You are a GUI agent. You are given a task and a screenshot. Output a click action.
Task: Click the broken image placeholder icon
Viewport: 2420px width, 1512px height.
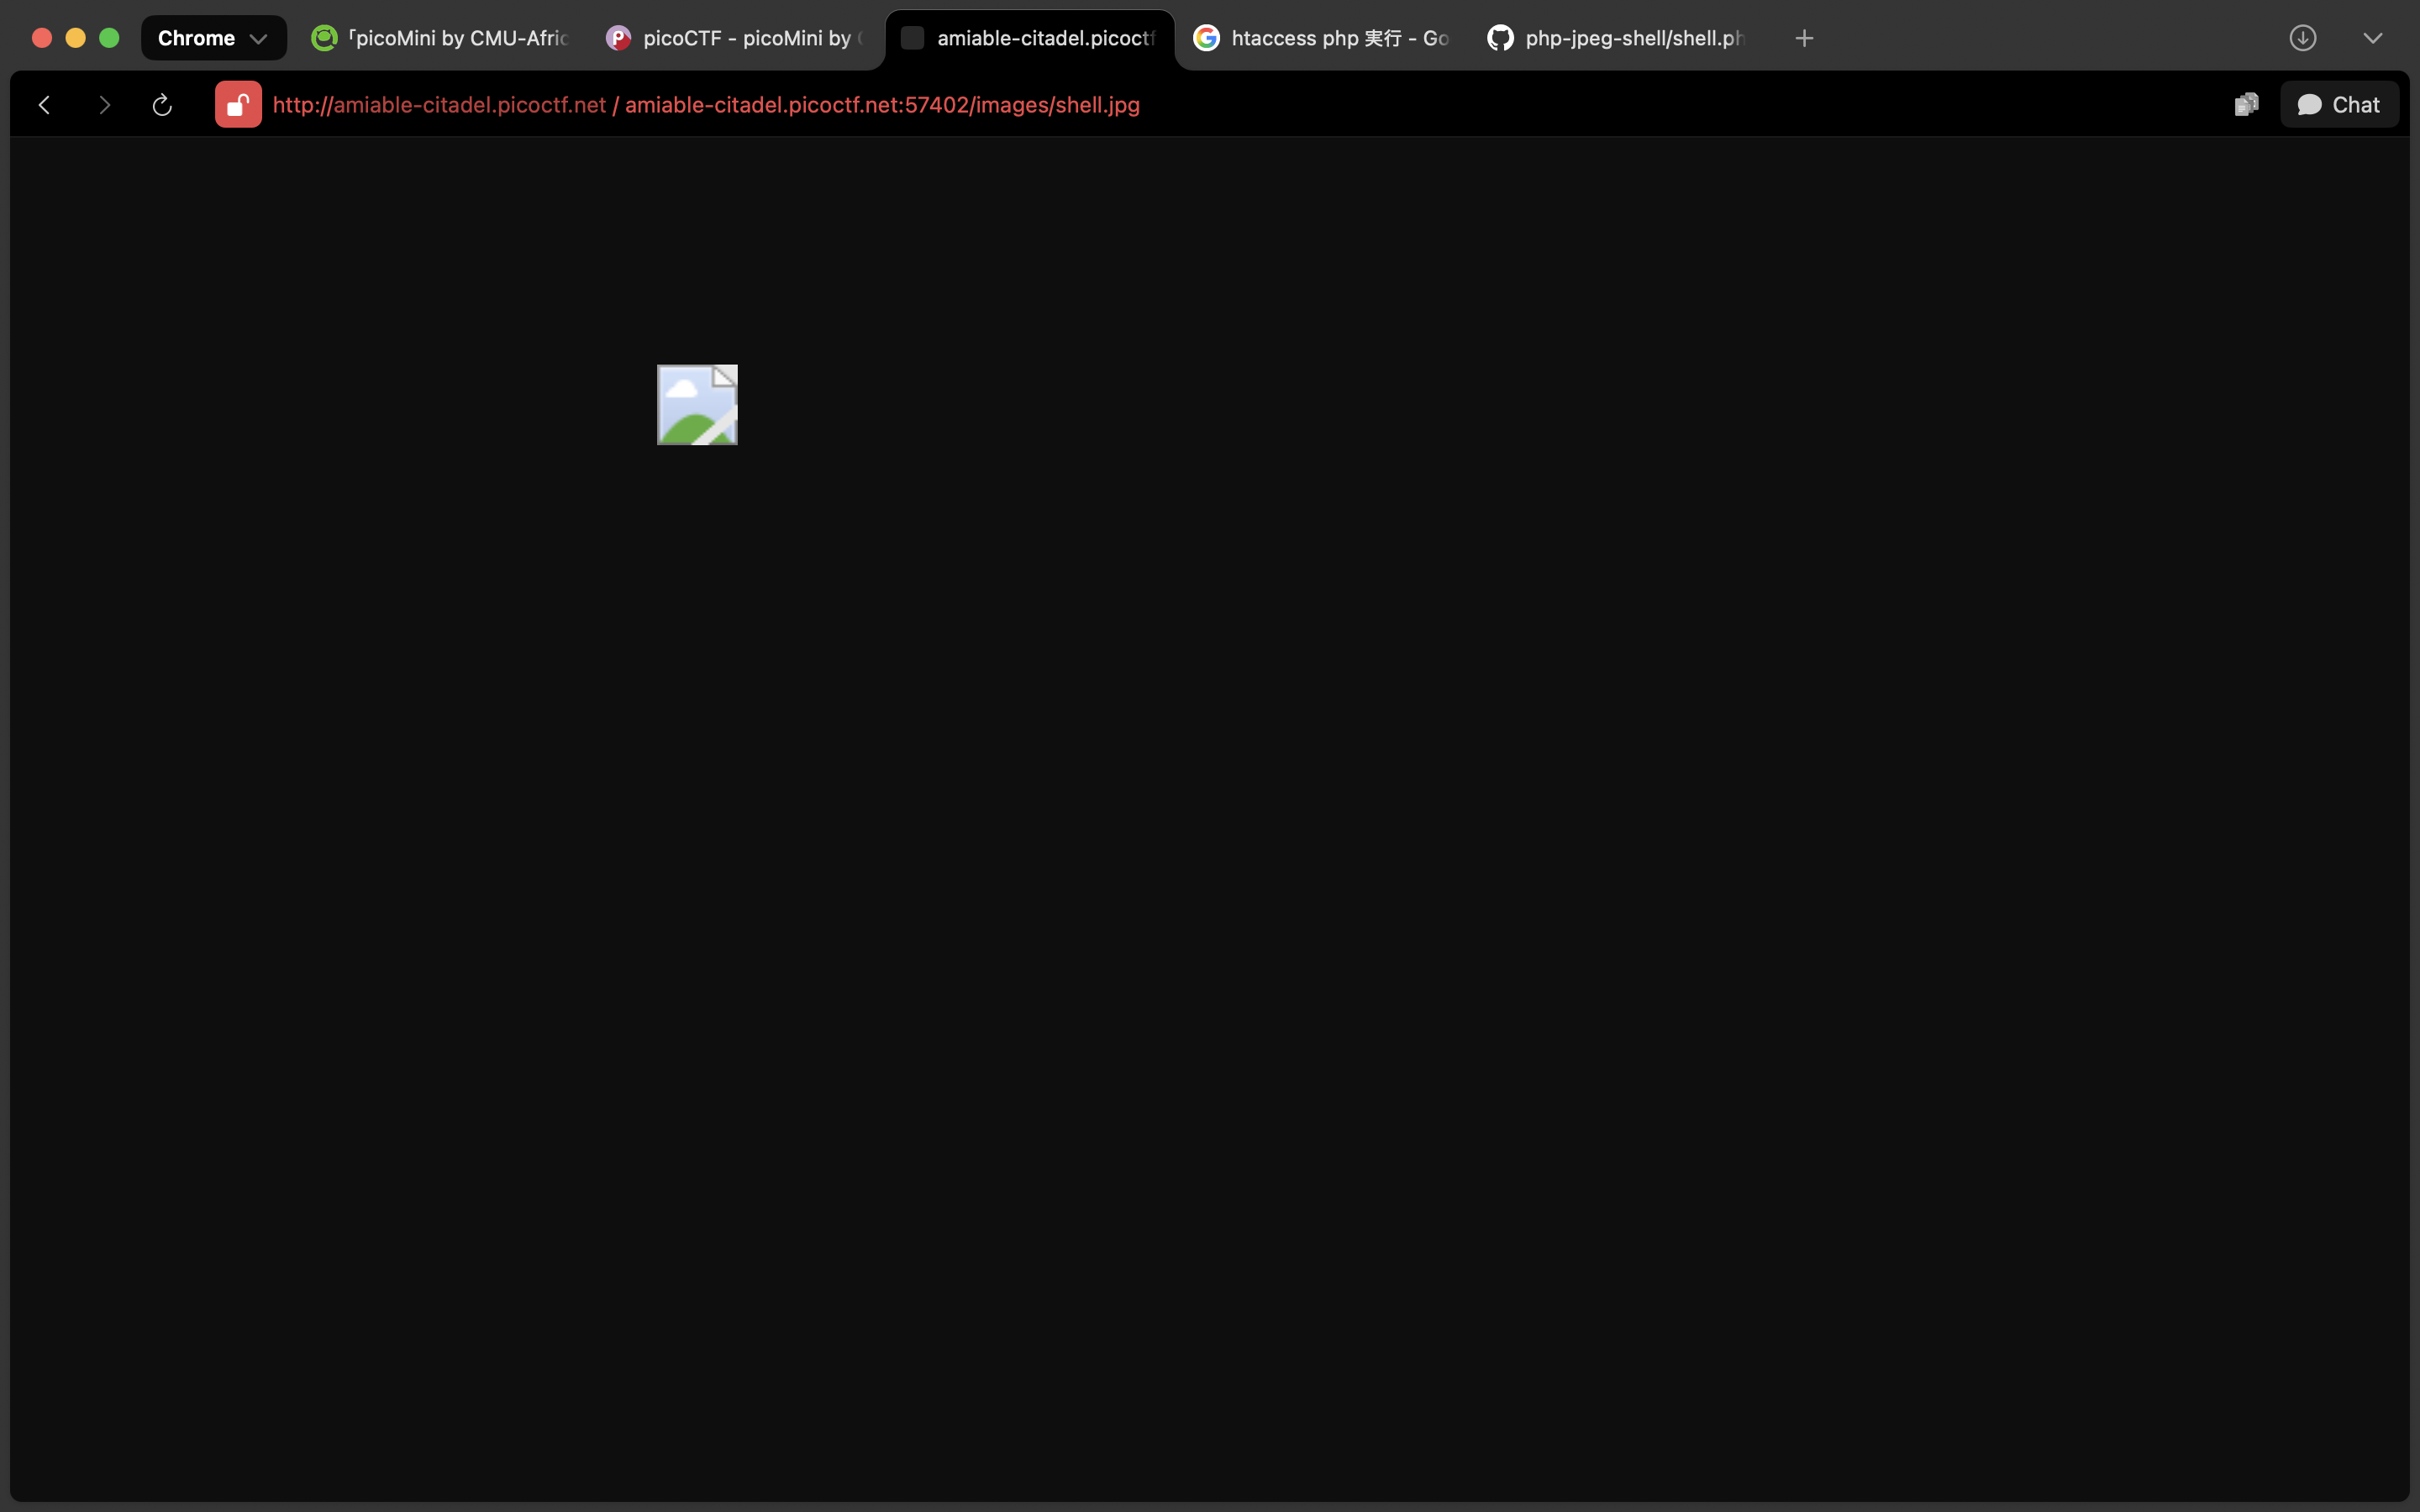coord(697,405)
